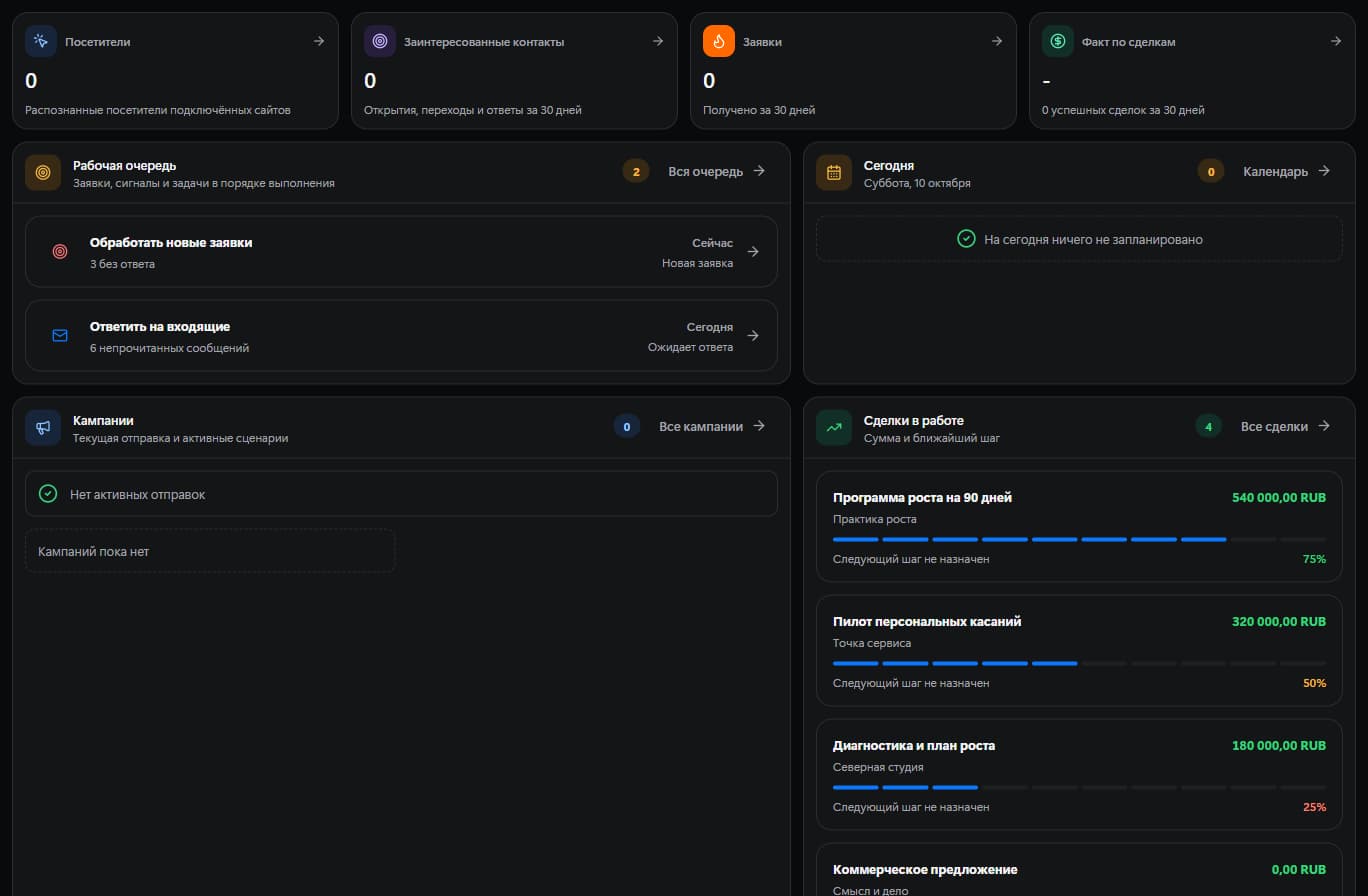Click check icon beside На сегодня ничего

pyautogui.click(x=966, y=239)
